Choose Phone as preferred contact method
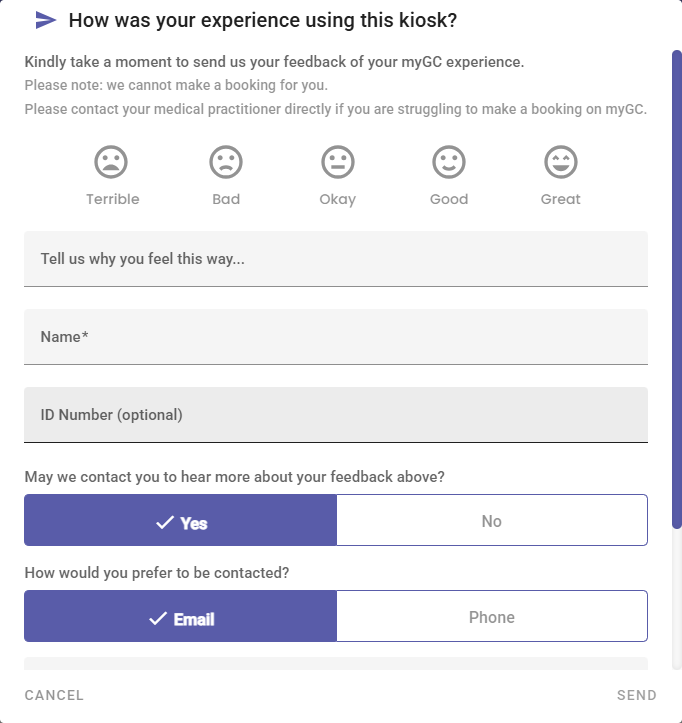Screen dimensions: 682x723 click(x=491, y=617)
